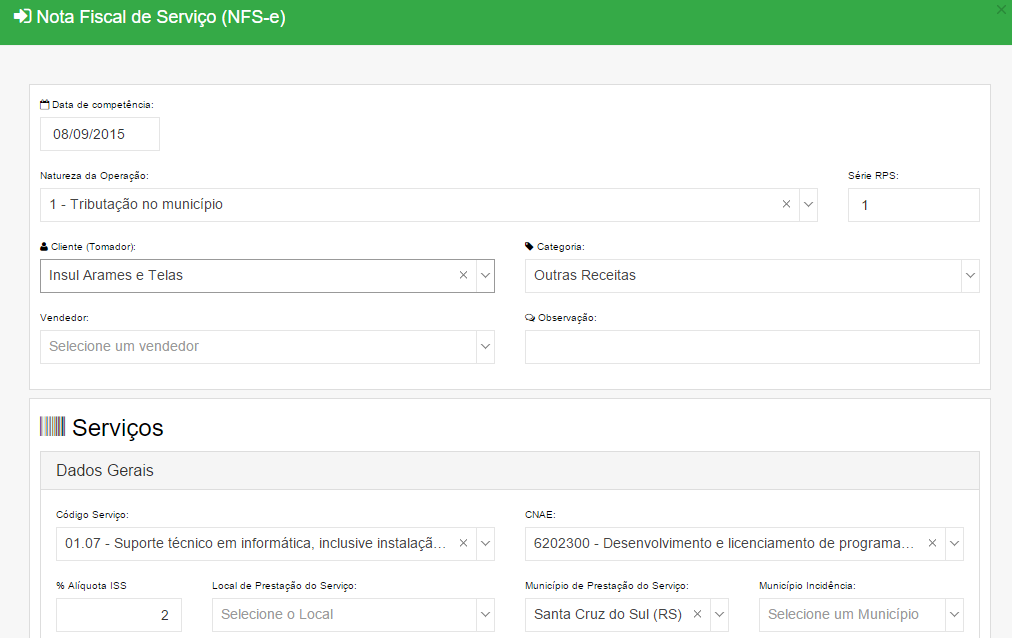The height and width of the screenshot is (638, 1012).
Task: Click the barcode icon beside Serviços
Action: 52,426
